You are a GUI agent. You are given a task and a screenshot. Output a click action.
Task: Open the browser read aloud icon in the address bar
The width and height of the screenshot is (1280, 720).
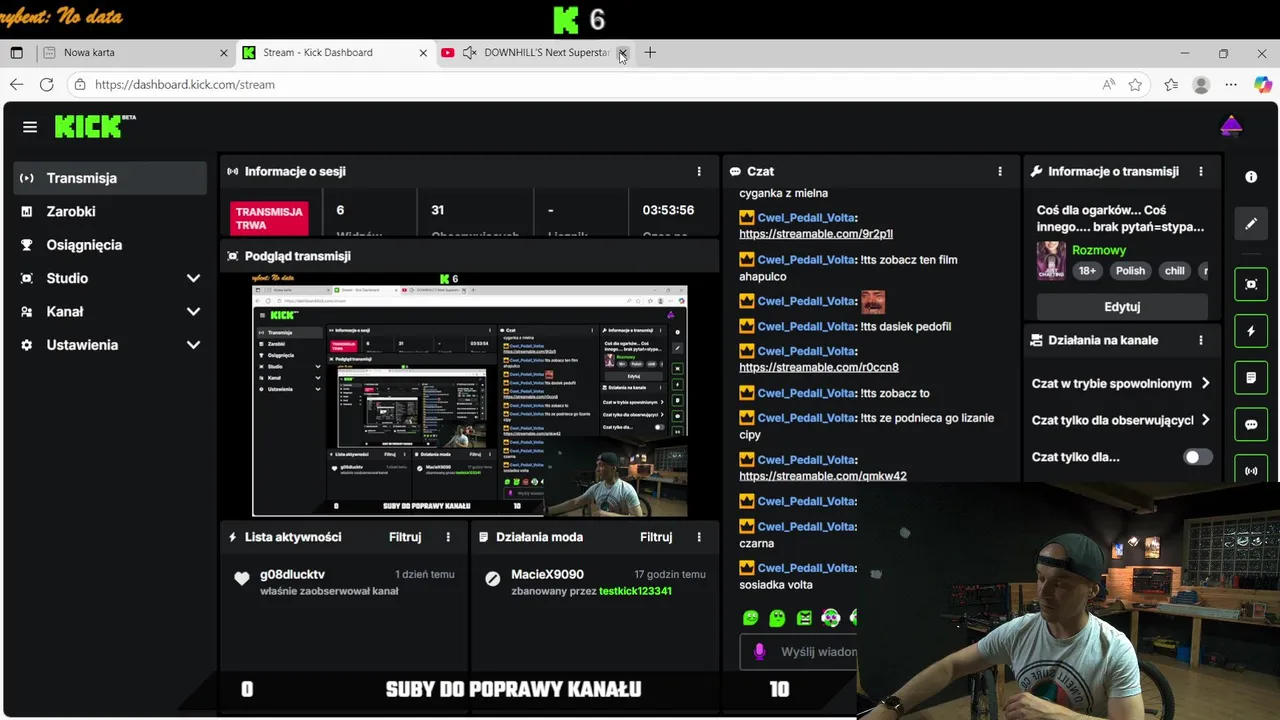coord(1108,85)
